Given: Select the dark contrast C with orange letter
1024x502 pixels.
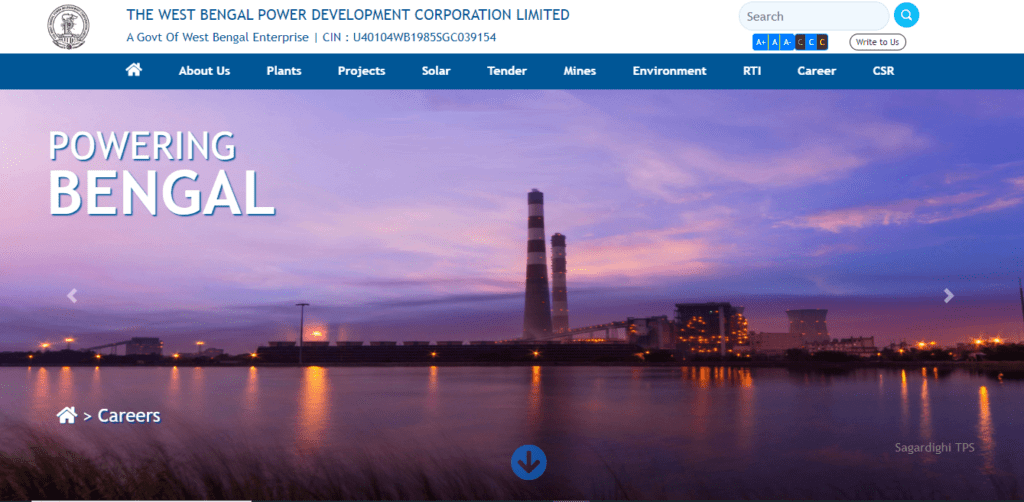Looking at the screenshot, I should (x=822, y=42).
